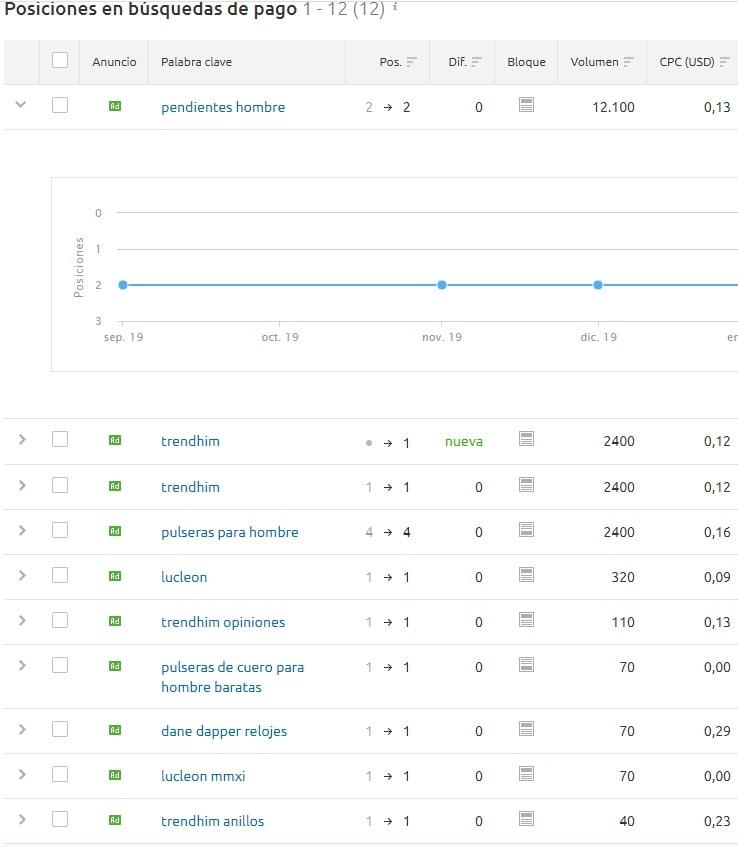Open the block icon for the lucleon row
The image size is (738, 847).
[x=526, y=574]
